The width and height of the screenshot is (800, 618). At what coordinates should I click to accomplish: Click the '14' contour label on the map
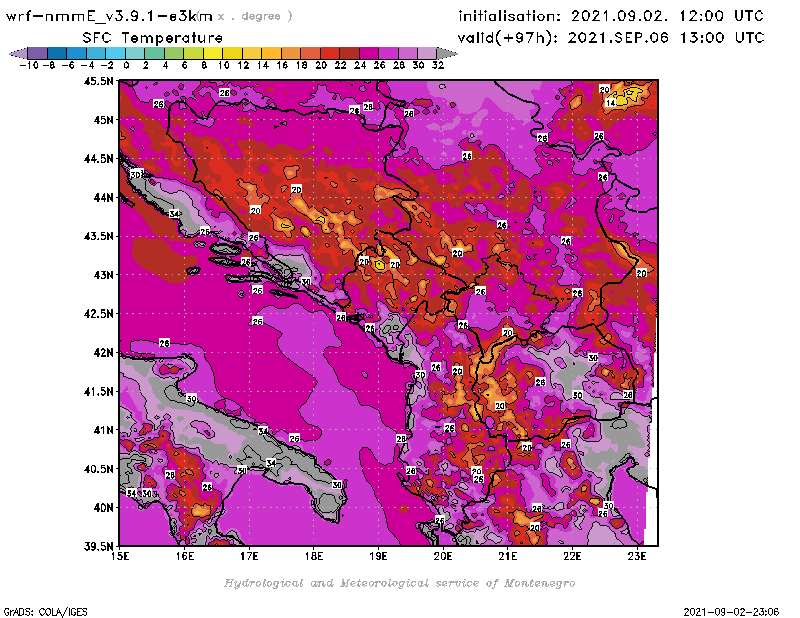click(x=611, y=103)
